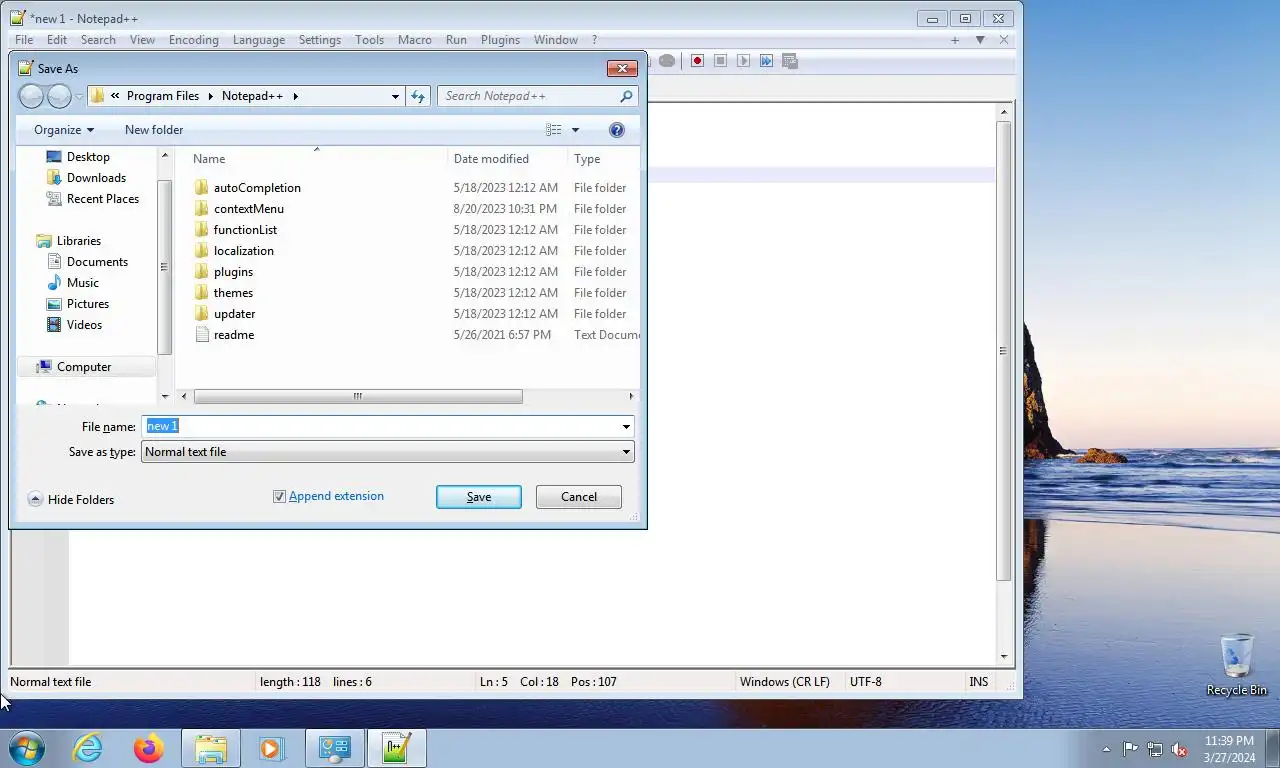Start macro recording with the red record icon
Image resolution: width=1280 pixels, height=768 pixels.
[697, 61]
